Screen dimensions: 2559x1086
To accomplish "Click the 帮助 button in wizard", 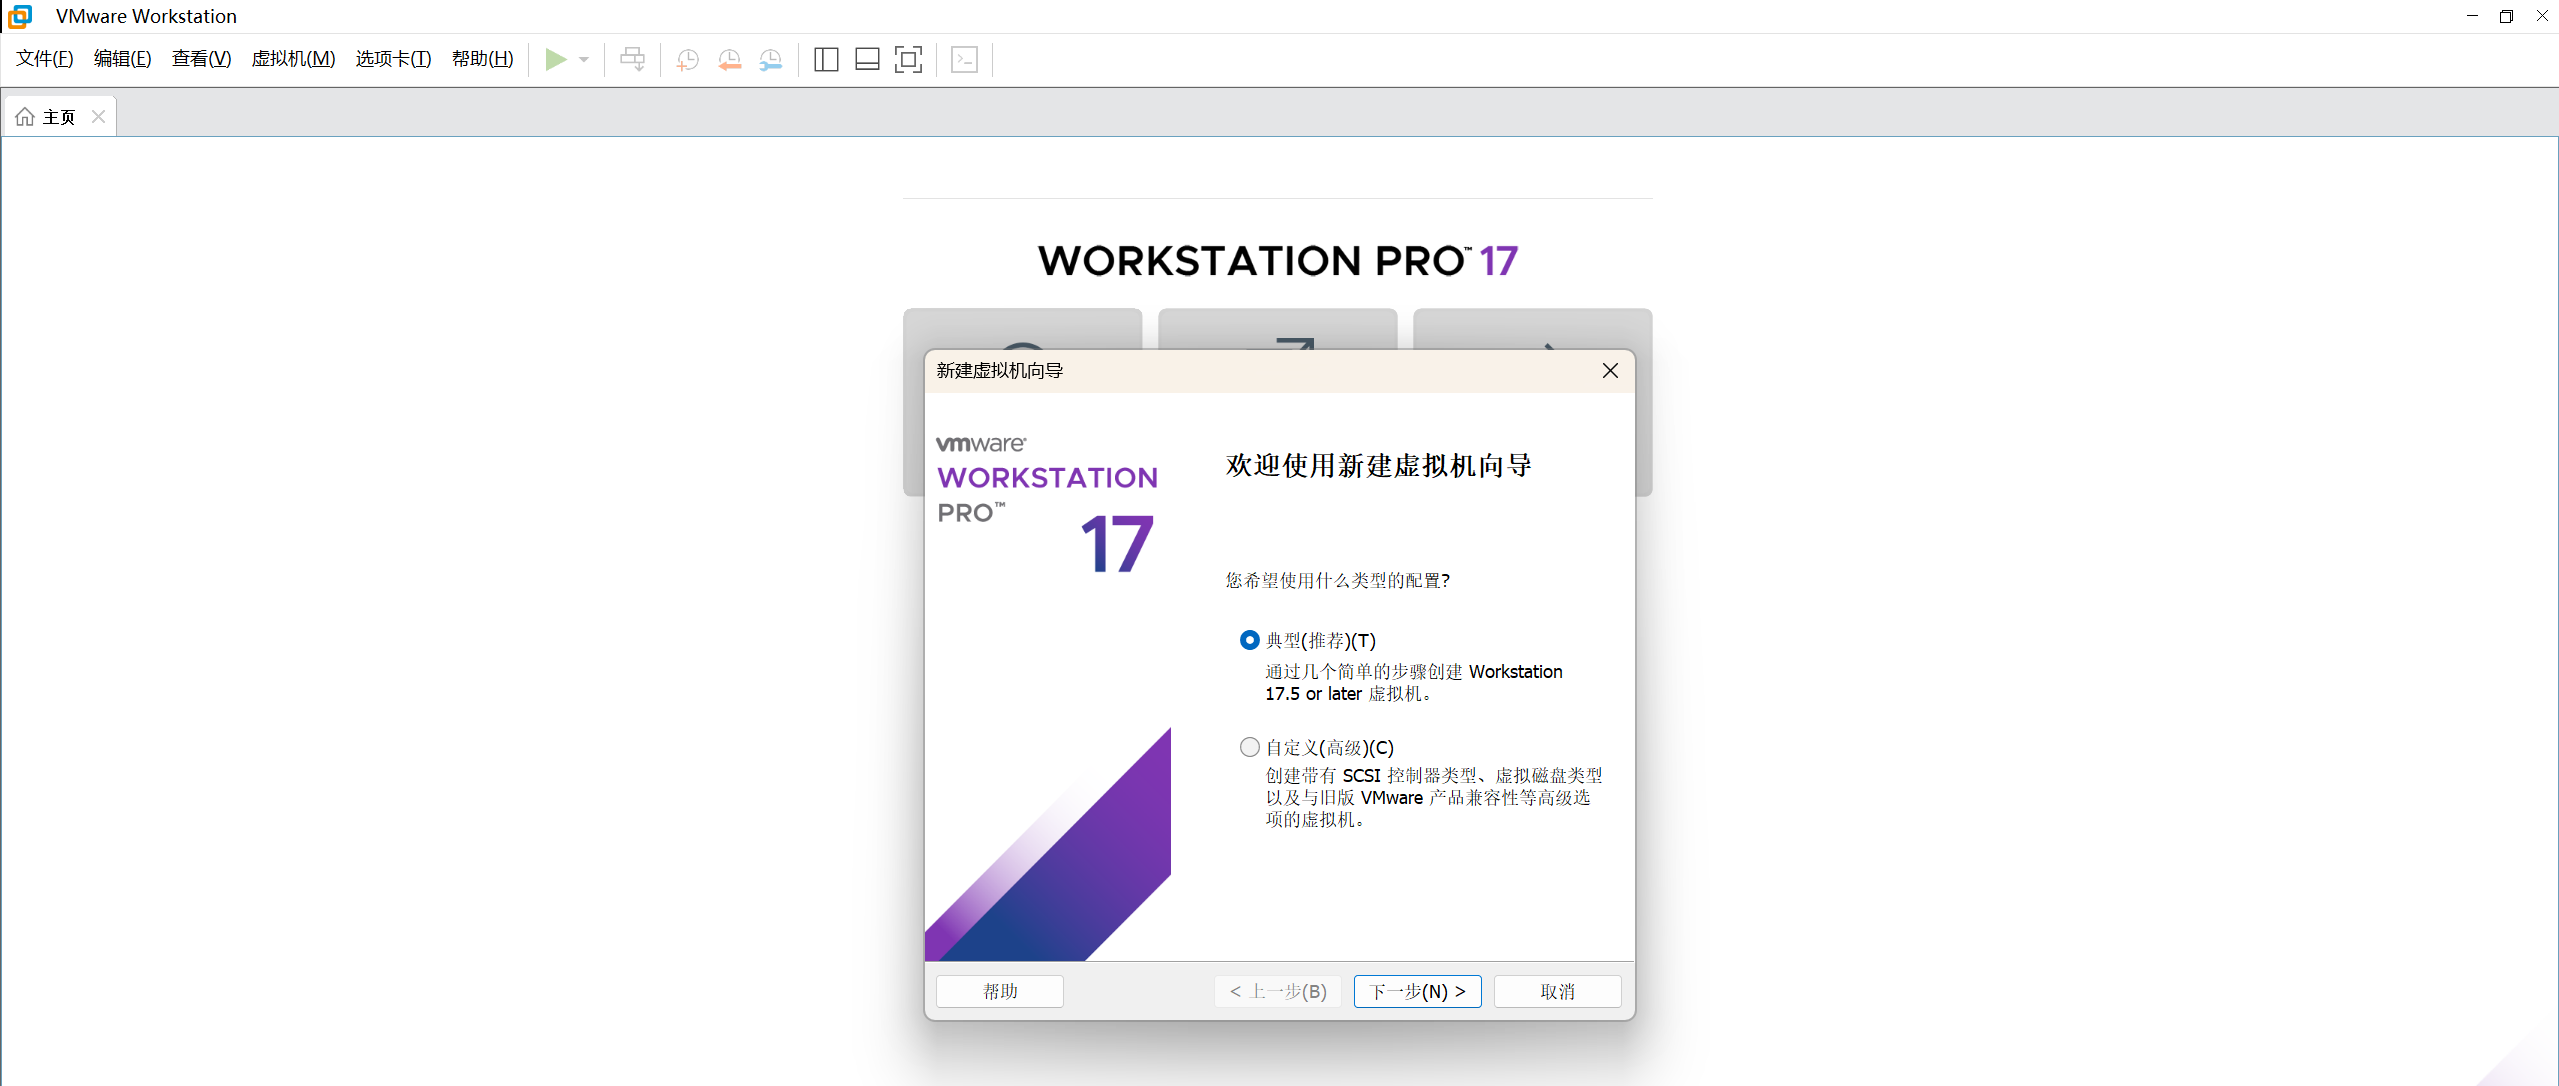I will pyautogui.click(x=999, y=991).
